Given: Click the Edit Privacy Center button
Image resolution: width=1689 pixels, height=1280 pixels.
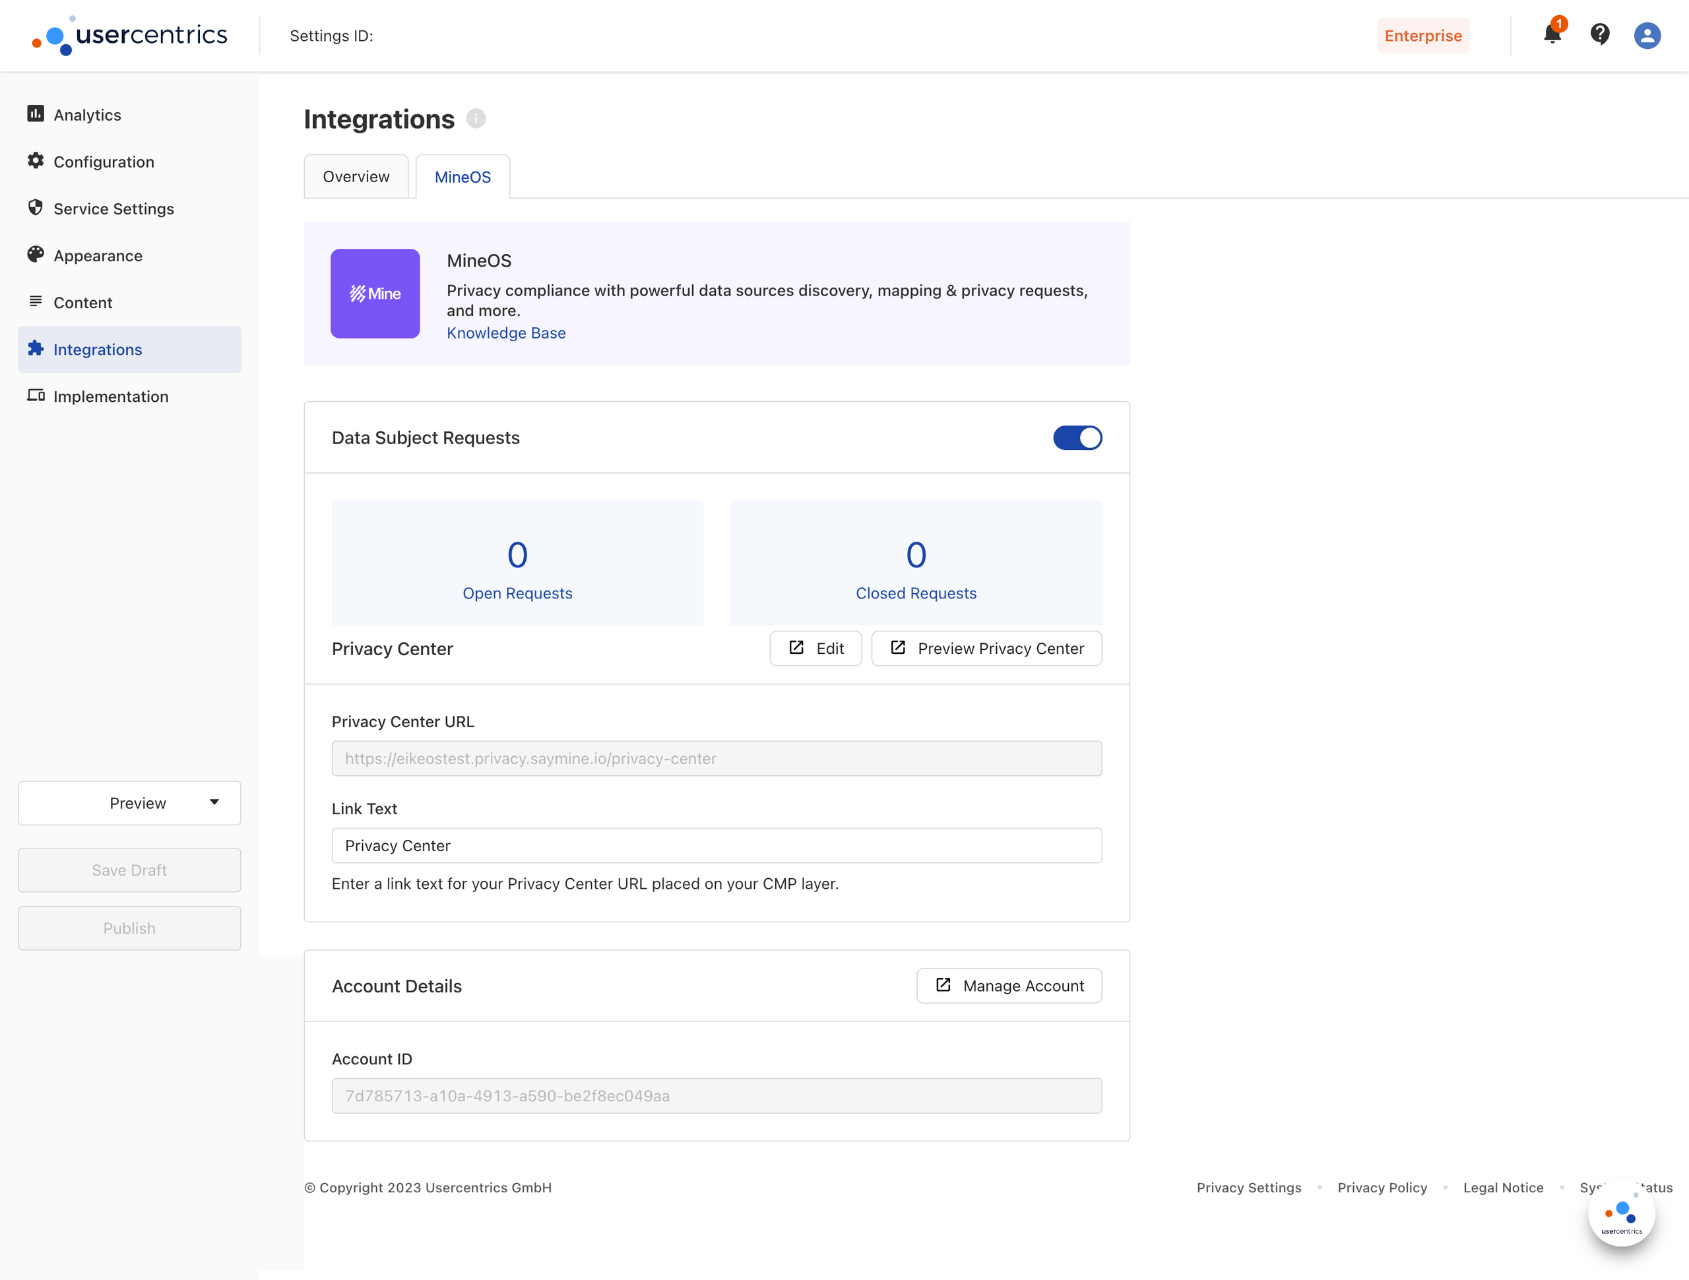Looking at the screenshot, I should [x=816, y=648].
